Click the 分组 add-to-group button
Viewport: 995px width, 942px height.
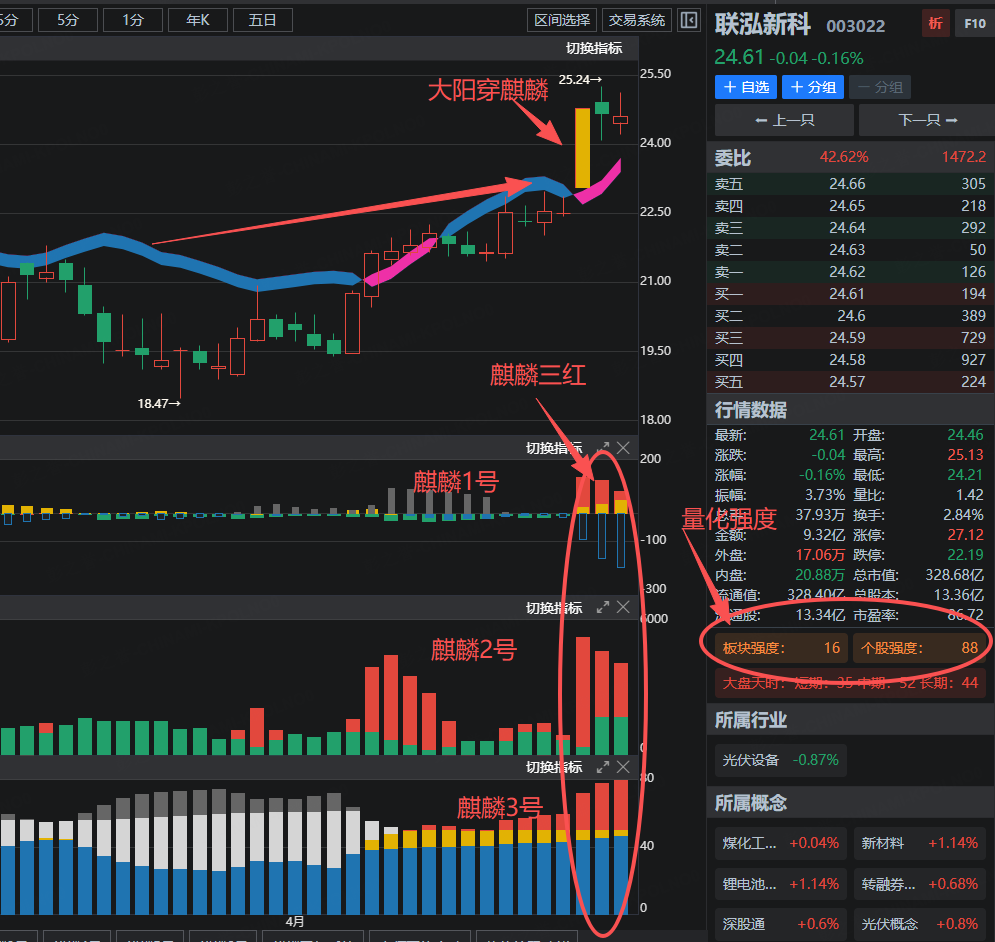[x=813, y=87]
